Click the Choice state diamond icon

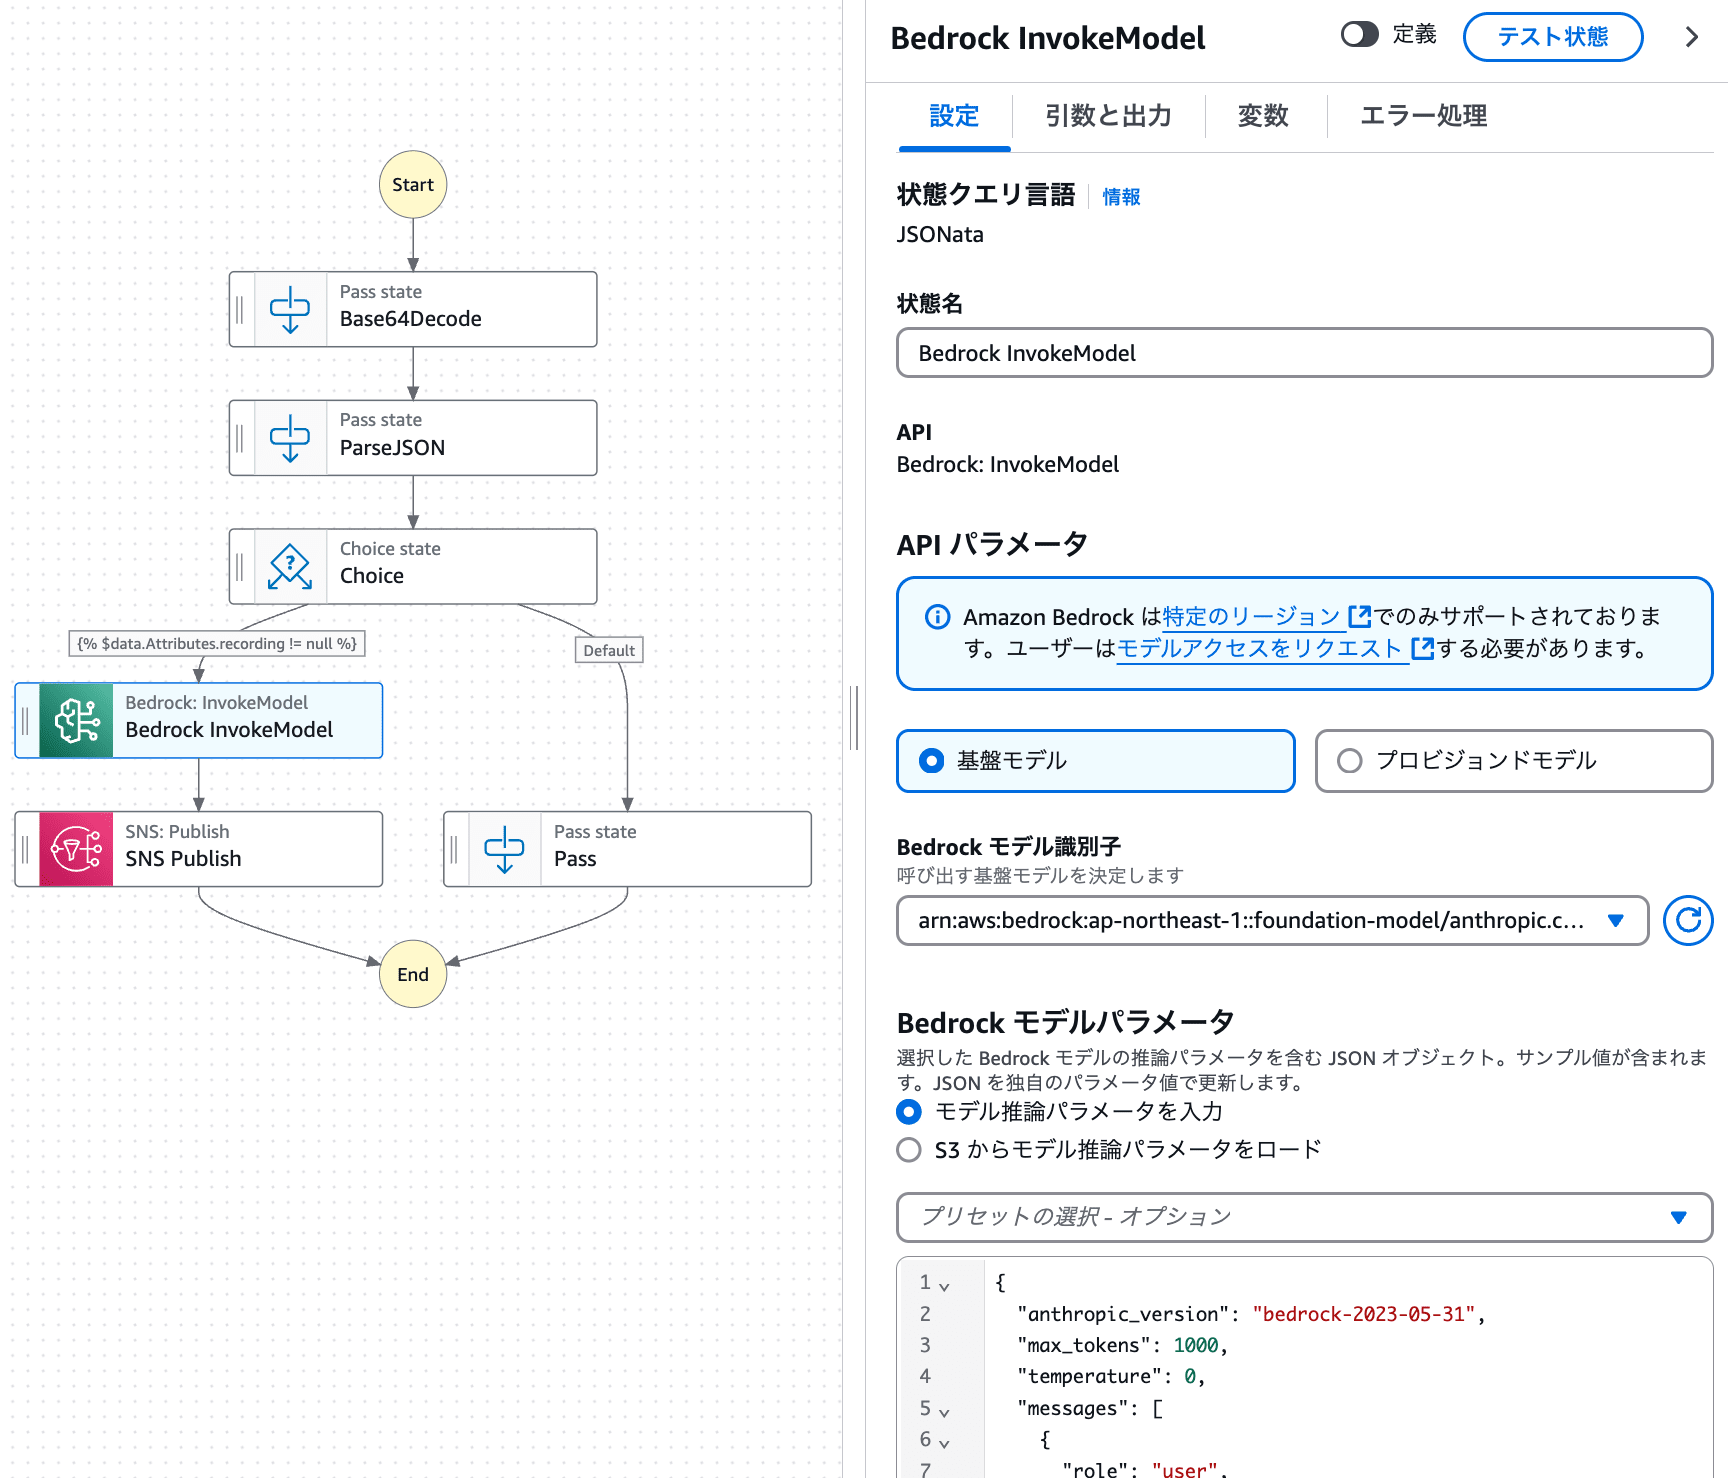290,567
